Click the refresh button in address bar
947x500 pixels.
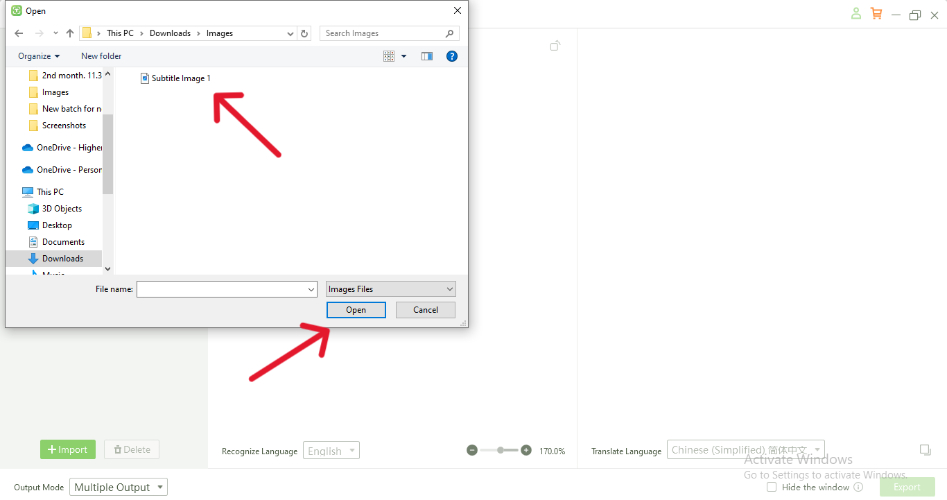click(x=304, y=33)
